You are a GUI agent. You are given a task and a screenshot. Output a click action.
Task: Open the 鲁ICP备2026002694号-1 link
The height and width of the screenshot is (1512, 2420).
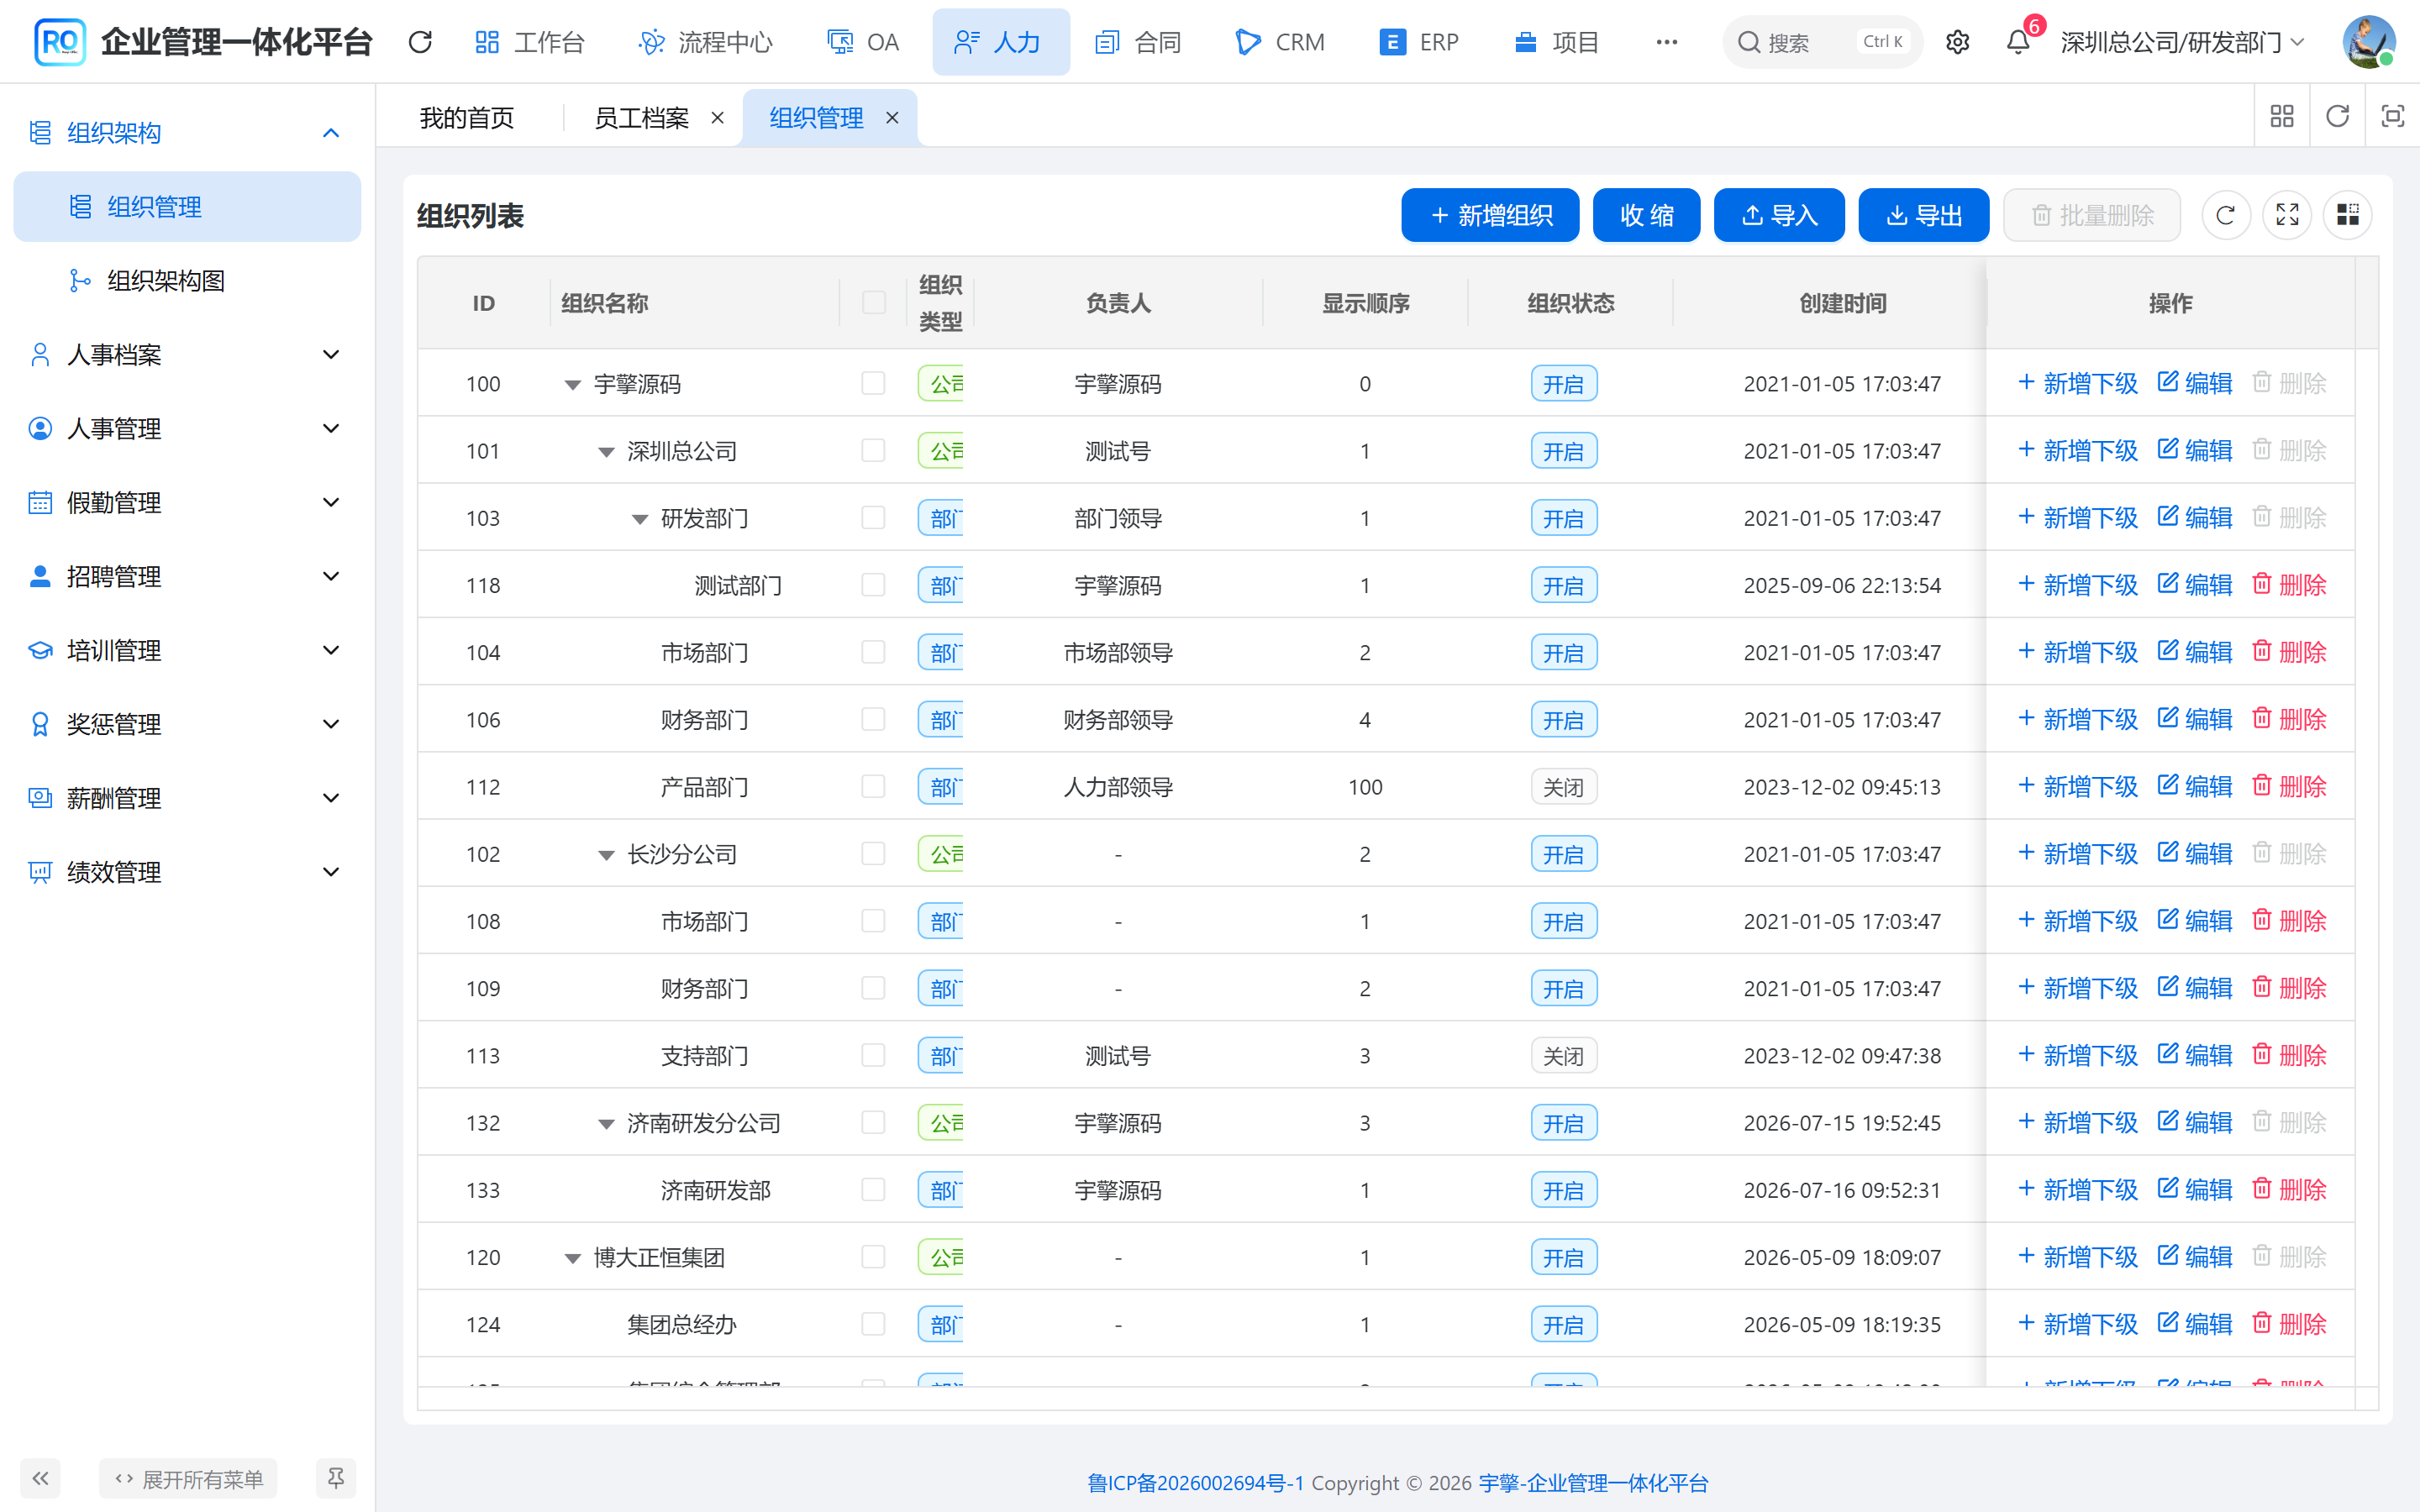point(1196,1483)
